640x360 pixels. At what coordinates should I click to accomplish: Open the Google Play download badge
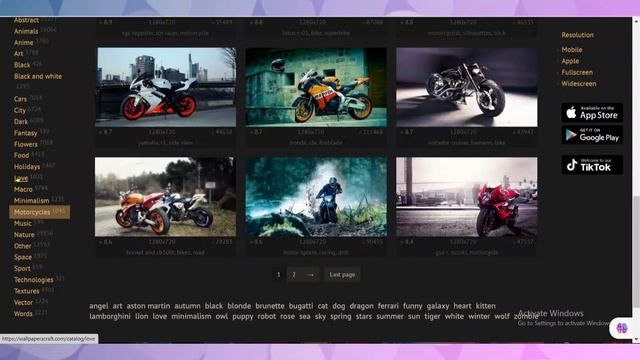click(592, 135)
